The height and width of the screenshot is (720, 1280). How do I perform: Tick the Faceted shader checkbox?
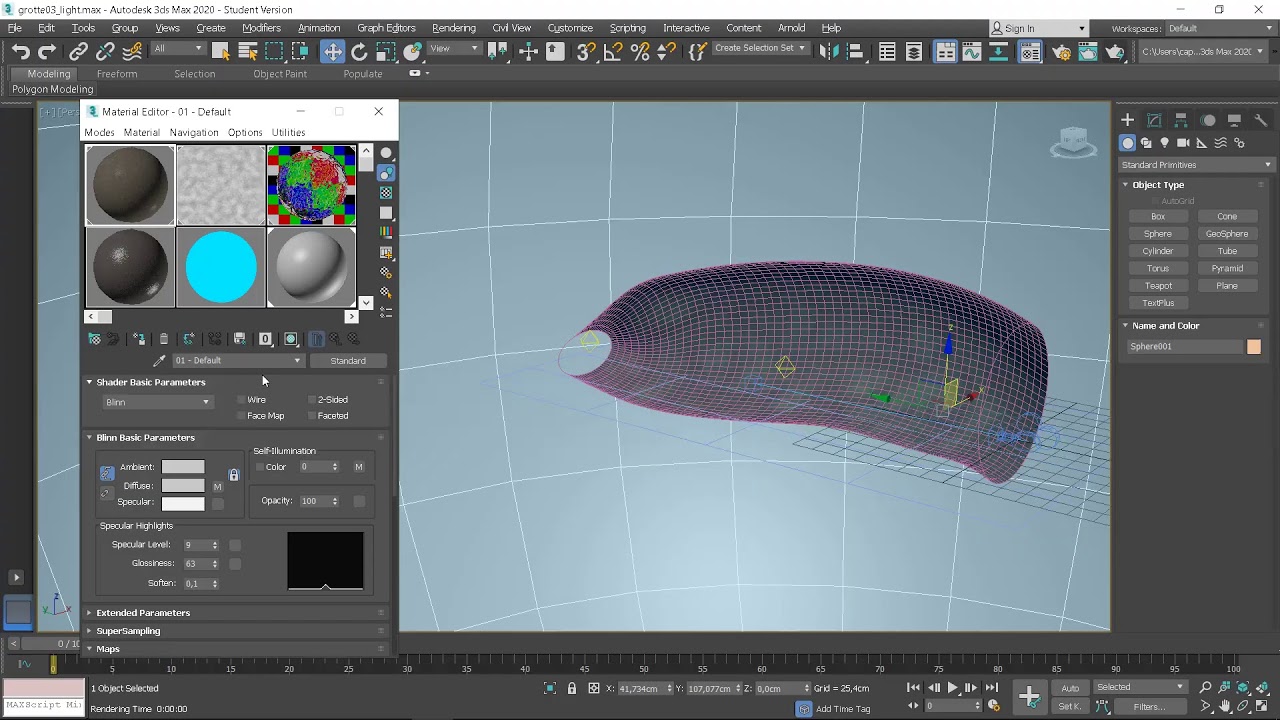coord(312,416)
